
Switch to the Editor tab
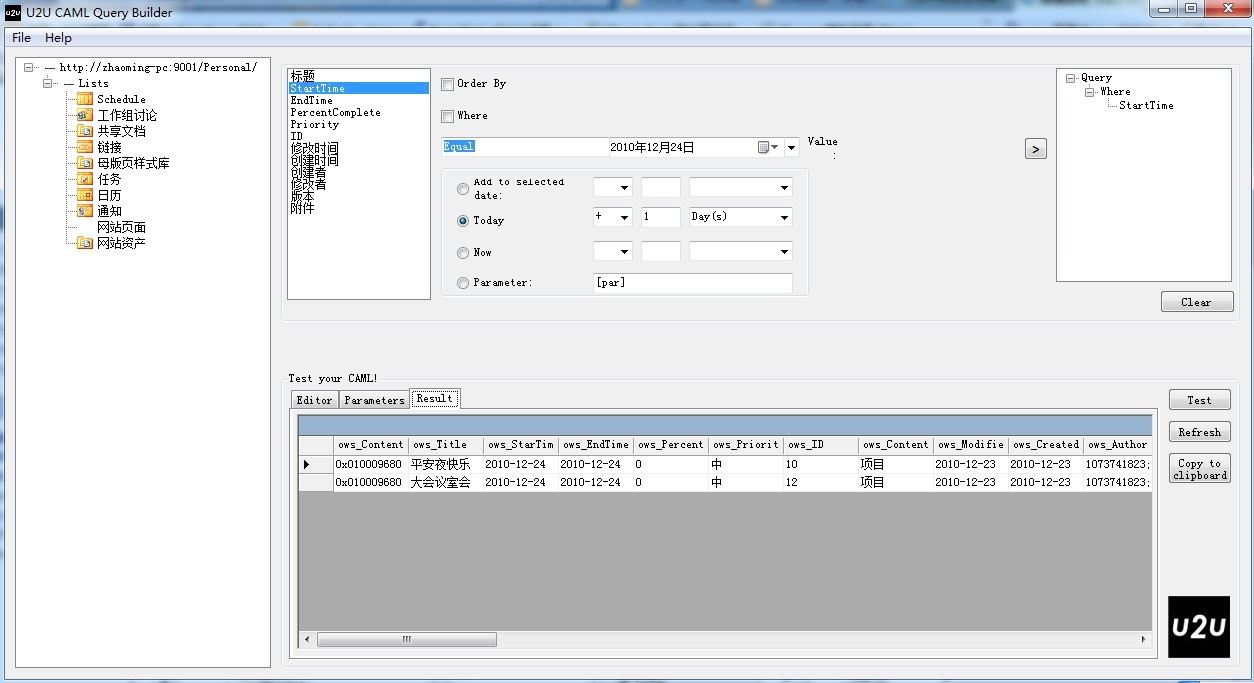[x=314, y=400]
